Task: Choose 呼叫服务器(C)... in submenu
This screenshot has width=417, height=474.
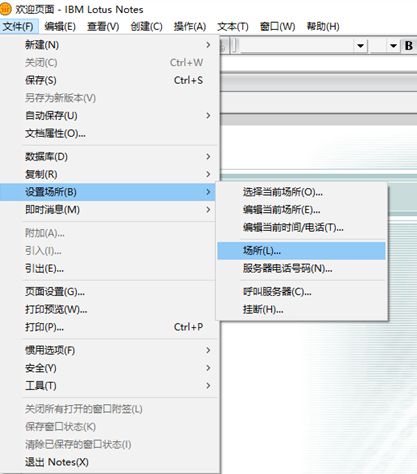Action: (x=301, y=292)
